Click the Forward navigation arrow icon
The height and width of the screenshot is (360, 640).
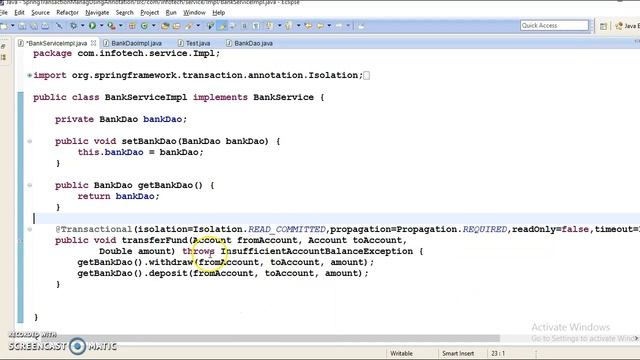coord(339,26)
